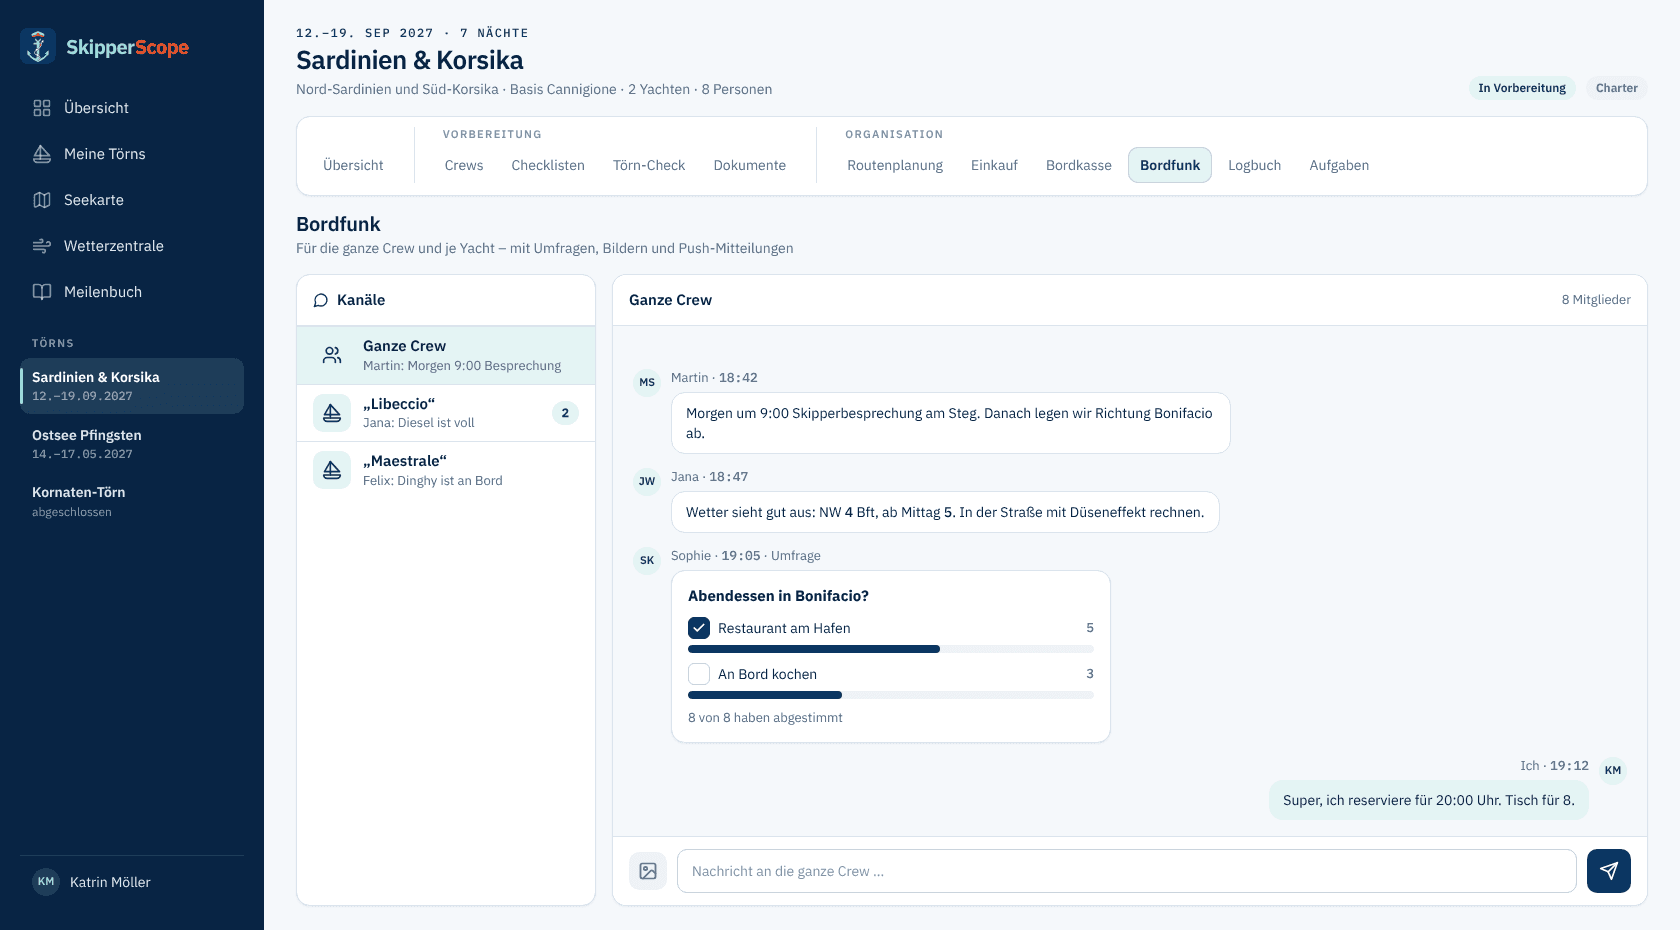1680x930 pixels.
Task: Click Sophie's SK avatar
Action: click(x=647, y=560)
